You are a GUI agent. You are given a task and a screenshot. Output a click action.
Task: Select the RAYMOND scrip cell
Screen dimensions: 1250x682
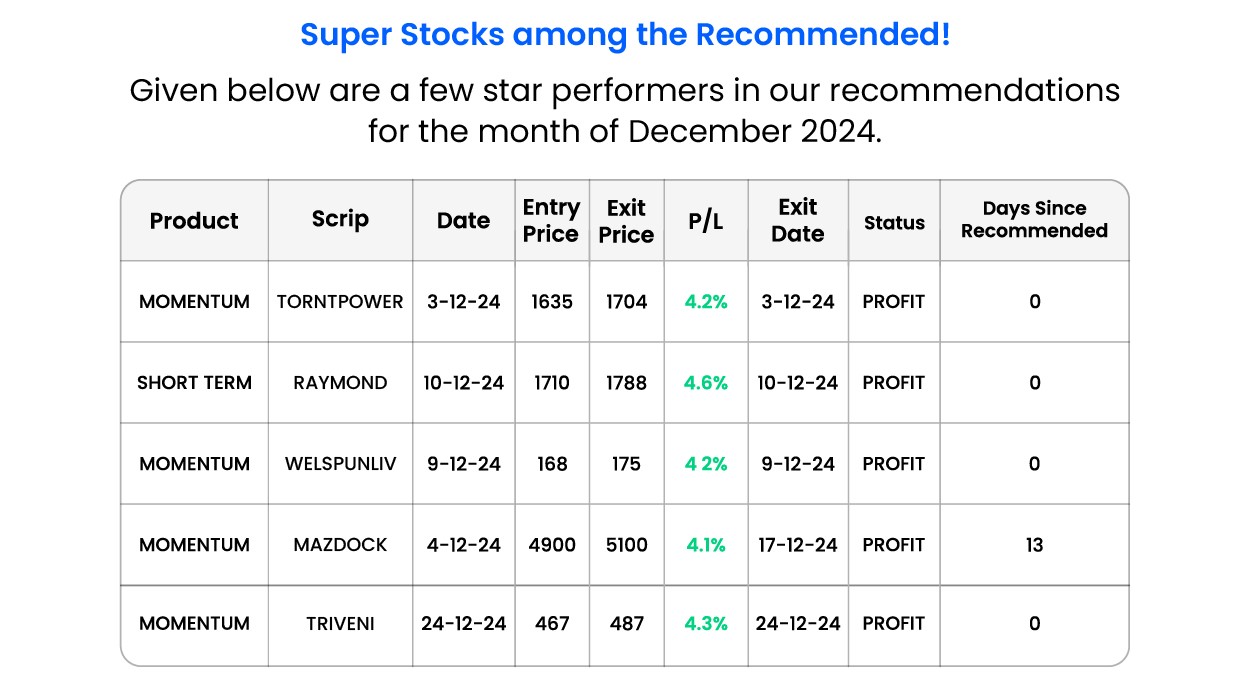pyautogui.click(x=340, y=383)
